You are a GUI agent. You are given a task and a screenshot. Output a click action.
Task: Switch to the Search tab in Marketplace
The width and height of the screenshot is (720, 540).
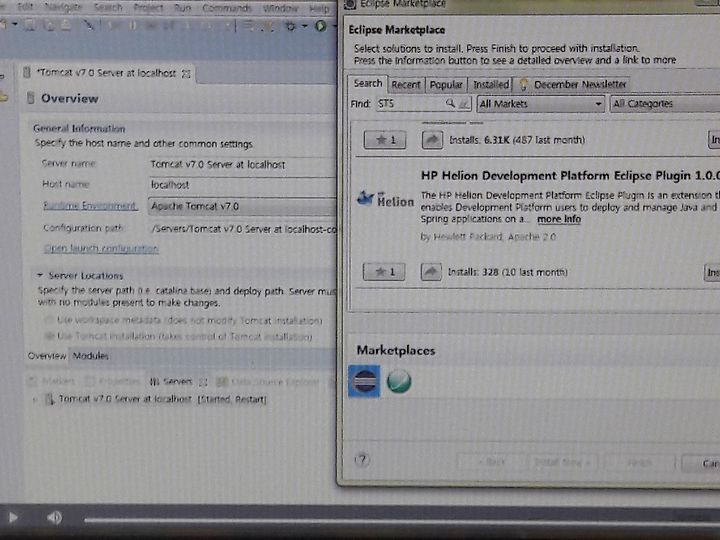tap(367, 84)
